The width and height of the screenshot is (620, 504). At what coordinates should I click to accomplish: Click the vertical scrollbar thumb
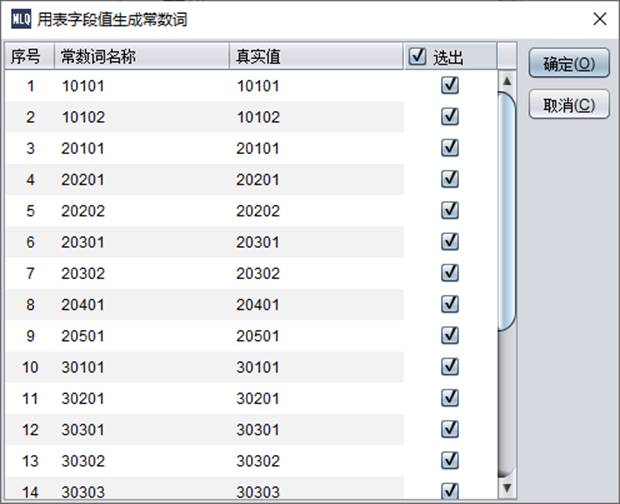pyautogui.click(x=506, y=210)
